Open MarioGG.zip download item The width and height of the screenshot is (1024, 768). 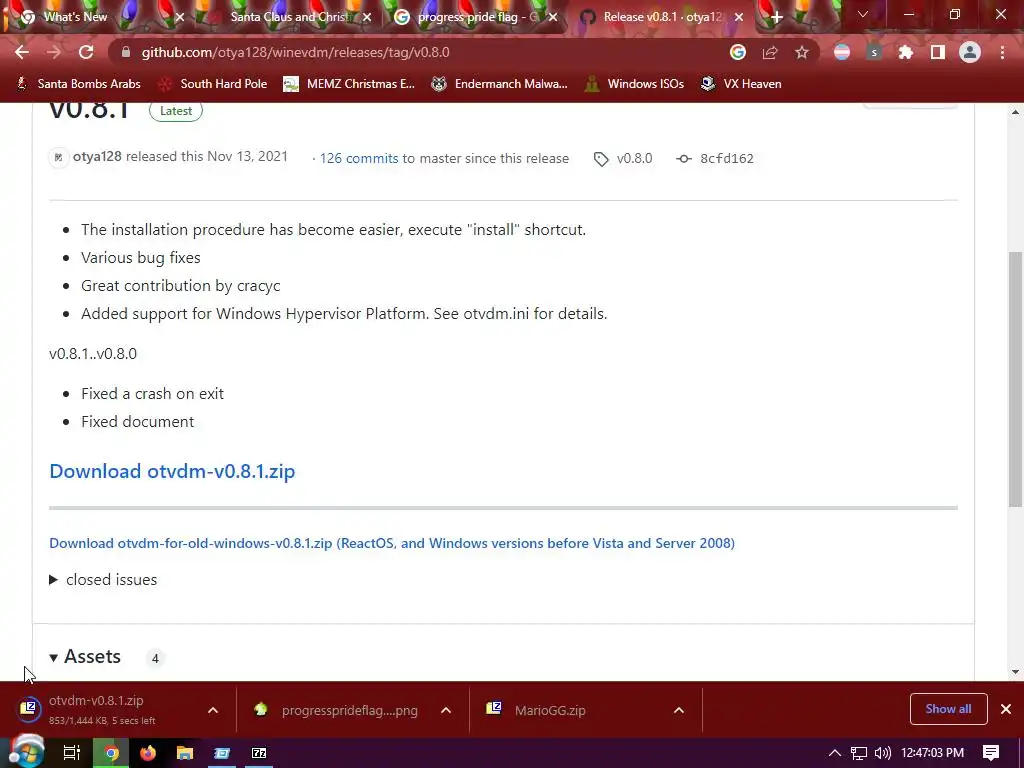tap(536, 710)
